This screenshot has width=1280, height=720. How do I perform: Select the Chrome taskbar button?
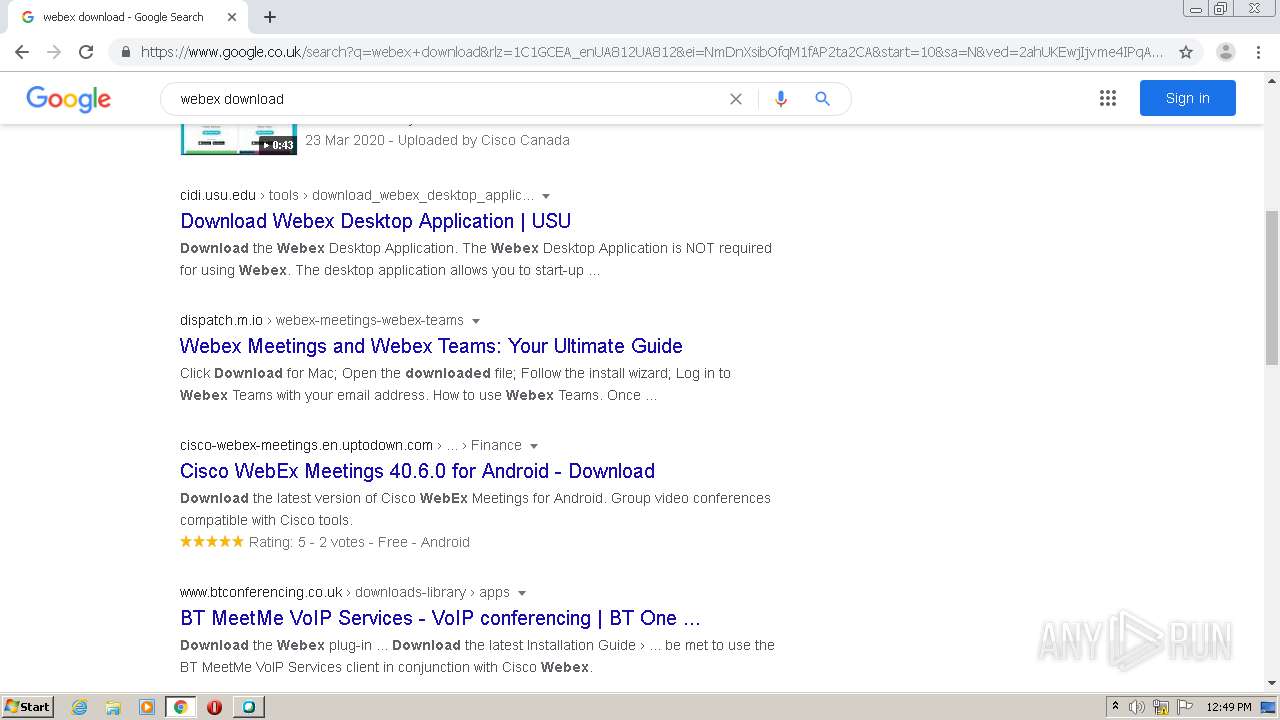181,707
